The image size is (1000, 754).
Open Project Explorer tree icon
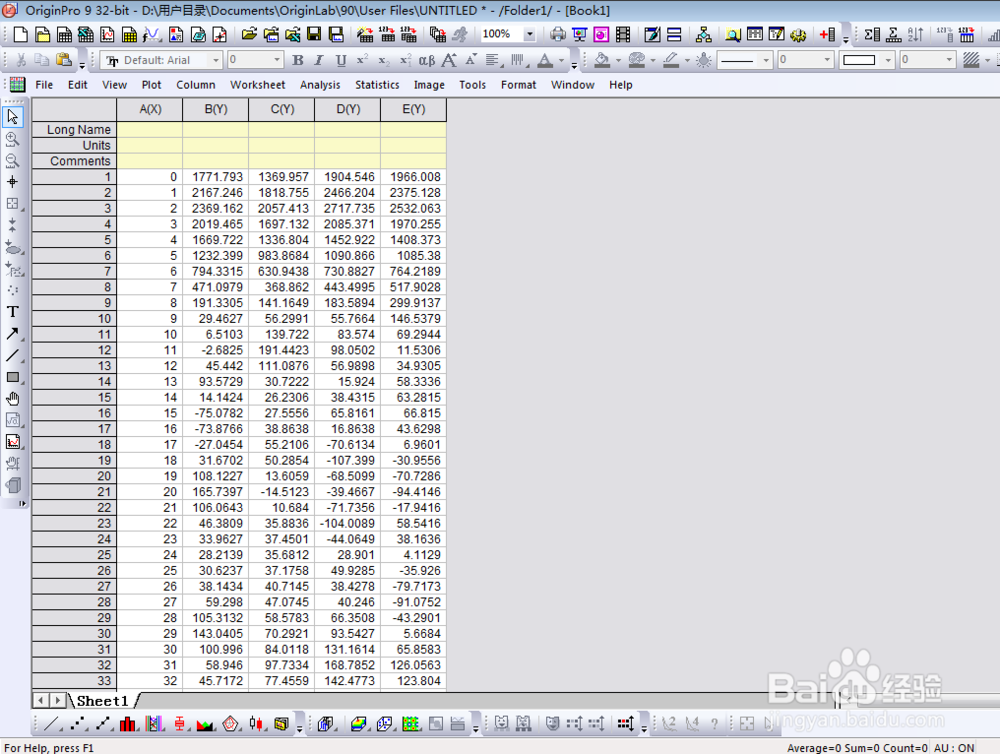pyautogui.click(x=703, y=34)
